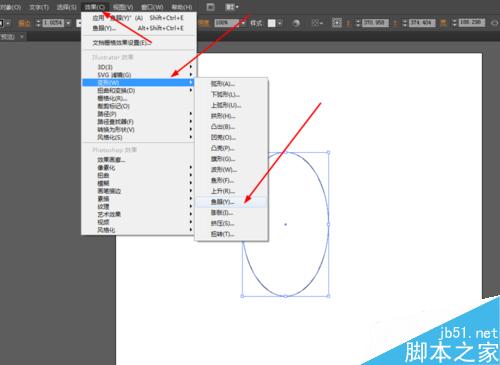500x365 pixels.
Task: Expand the Photoshop 扭曲 submenu
Action: tap(138, 175)
